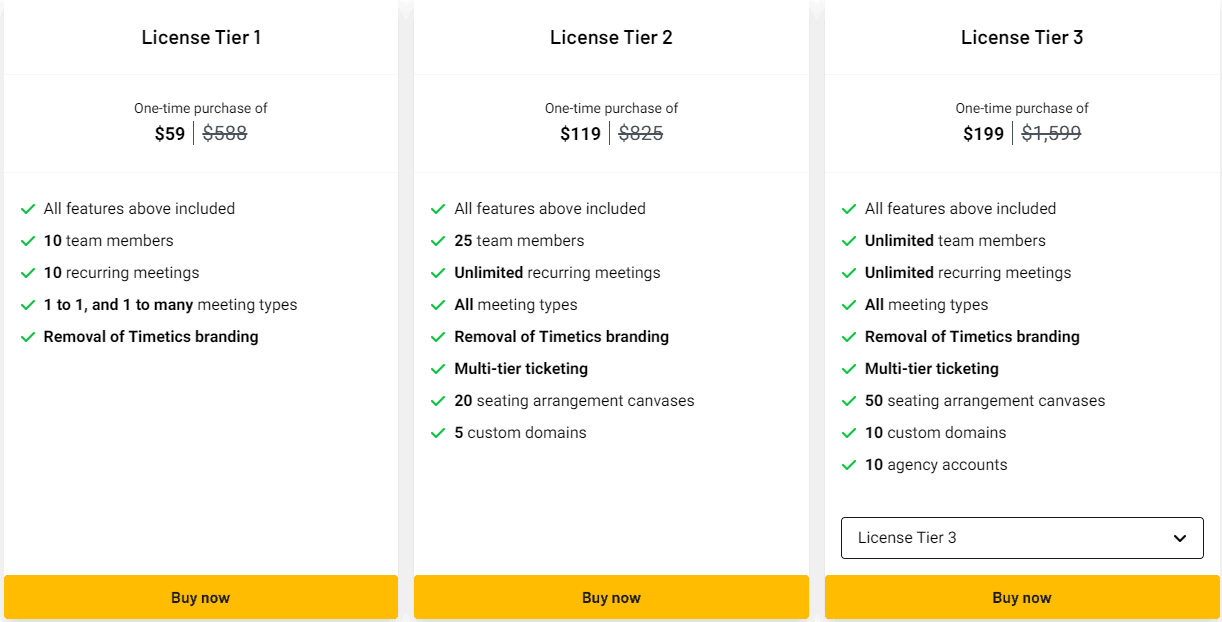Click the checkmark beside "10 agency accounts"
The height and width of the screenshot is (622, 1222).
pyautogui.click(x=849, y=464)
